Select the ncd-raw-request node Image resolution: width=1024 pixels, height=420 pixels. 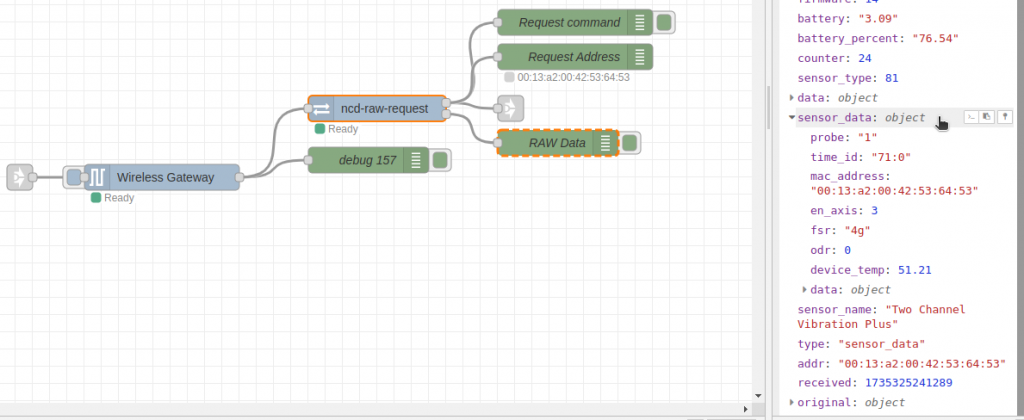click(377, 109)
